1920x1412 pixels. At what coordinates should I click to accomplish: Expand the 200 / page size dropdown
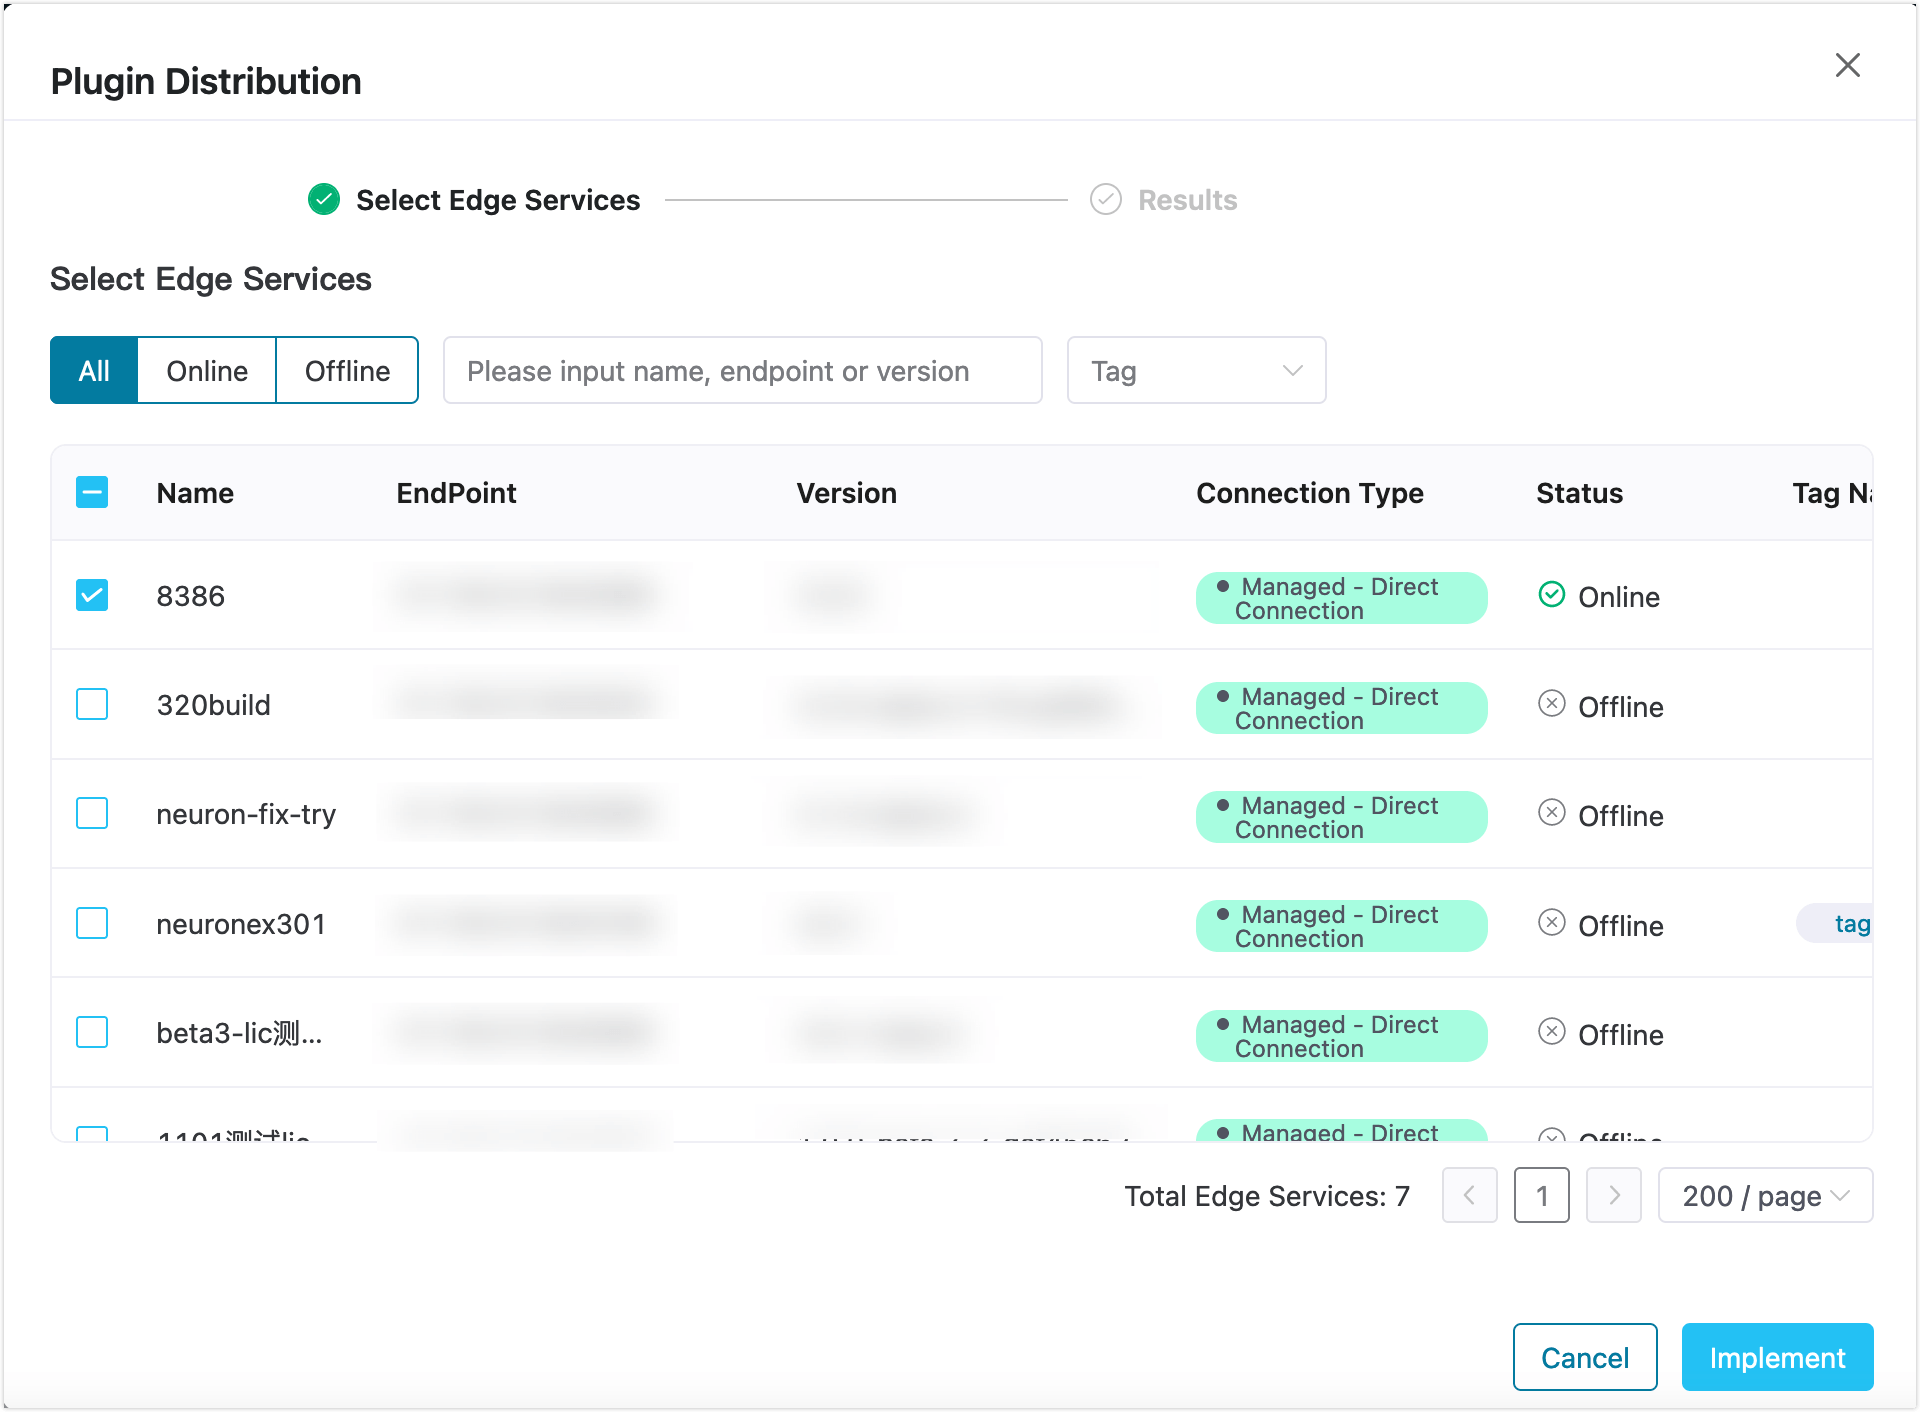(x=1764, y=1195)
